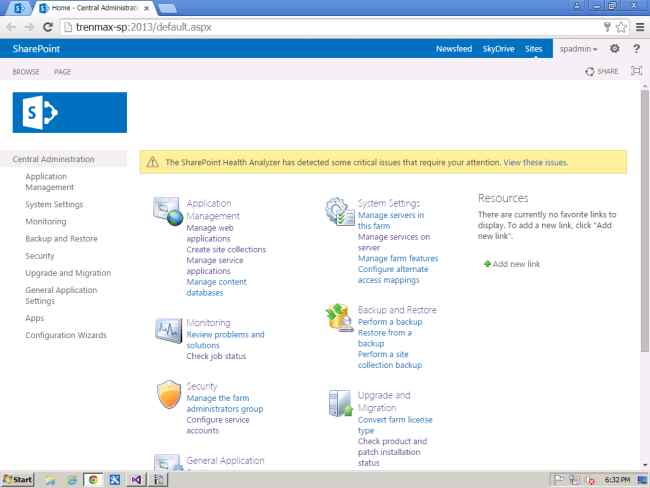This screenshot has width=650, height=488.
Task: Click the Monitoring chart icon
Action: [x=168, y=330]
